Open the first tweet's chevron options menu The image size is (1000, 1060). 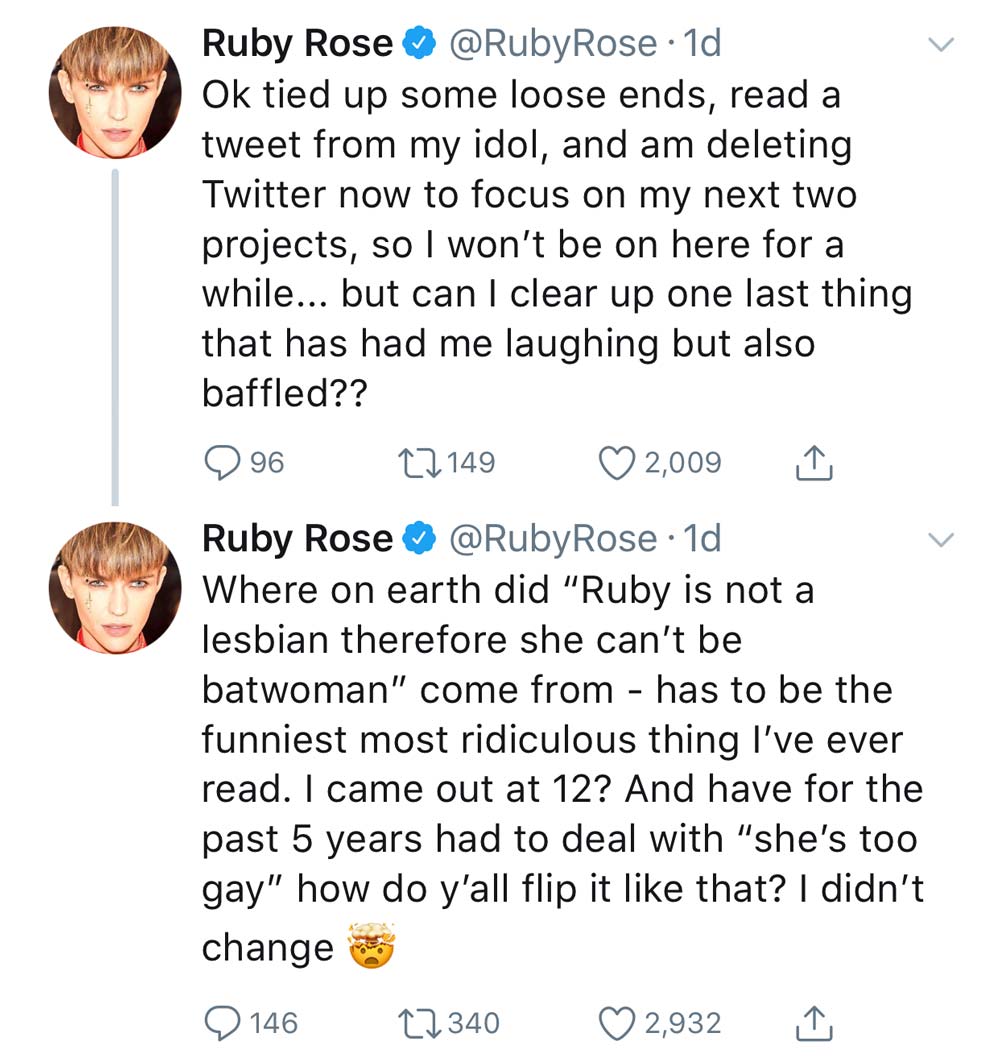pos(942,43)
